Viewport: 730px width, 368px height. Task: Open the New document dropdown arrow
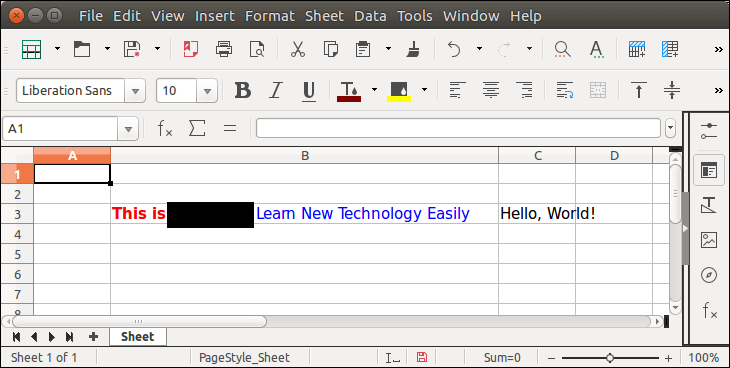57,48
